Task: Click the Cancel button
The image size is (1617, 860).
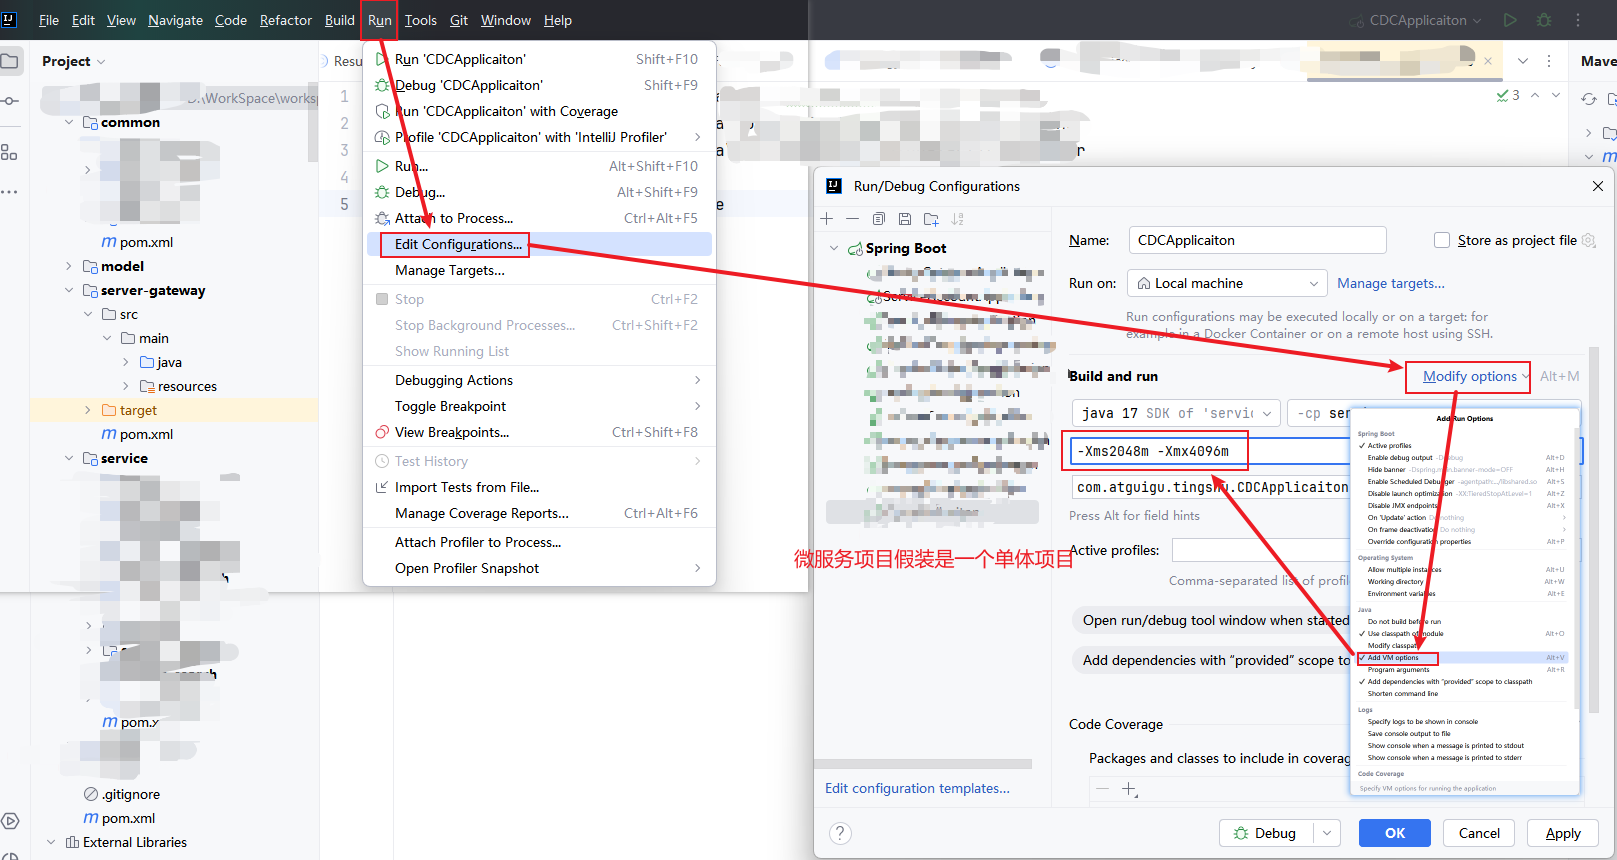Action: [x=1479, y=833]
